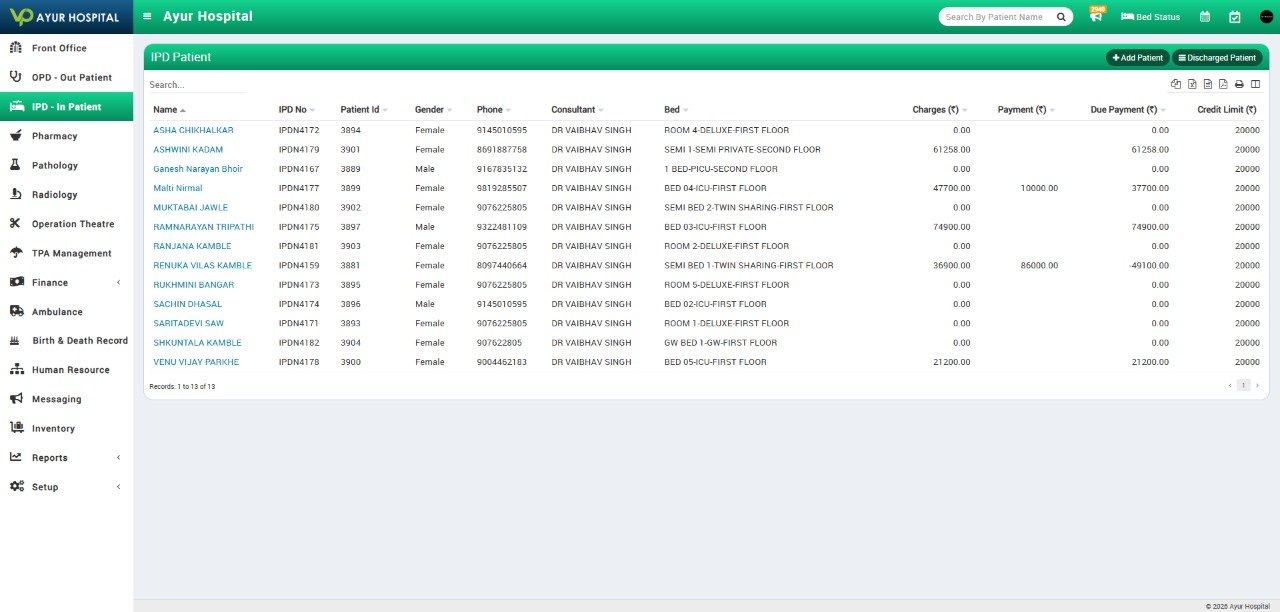Click inside the table Search field
The width and height of the screenshot is (1280, 612).
tap(197, 84)
